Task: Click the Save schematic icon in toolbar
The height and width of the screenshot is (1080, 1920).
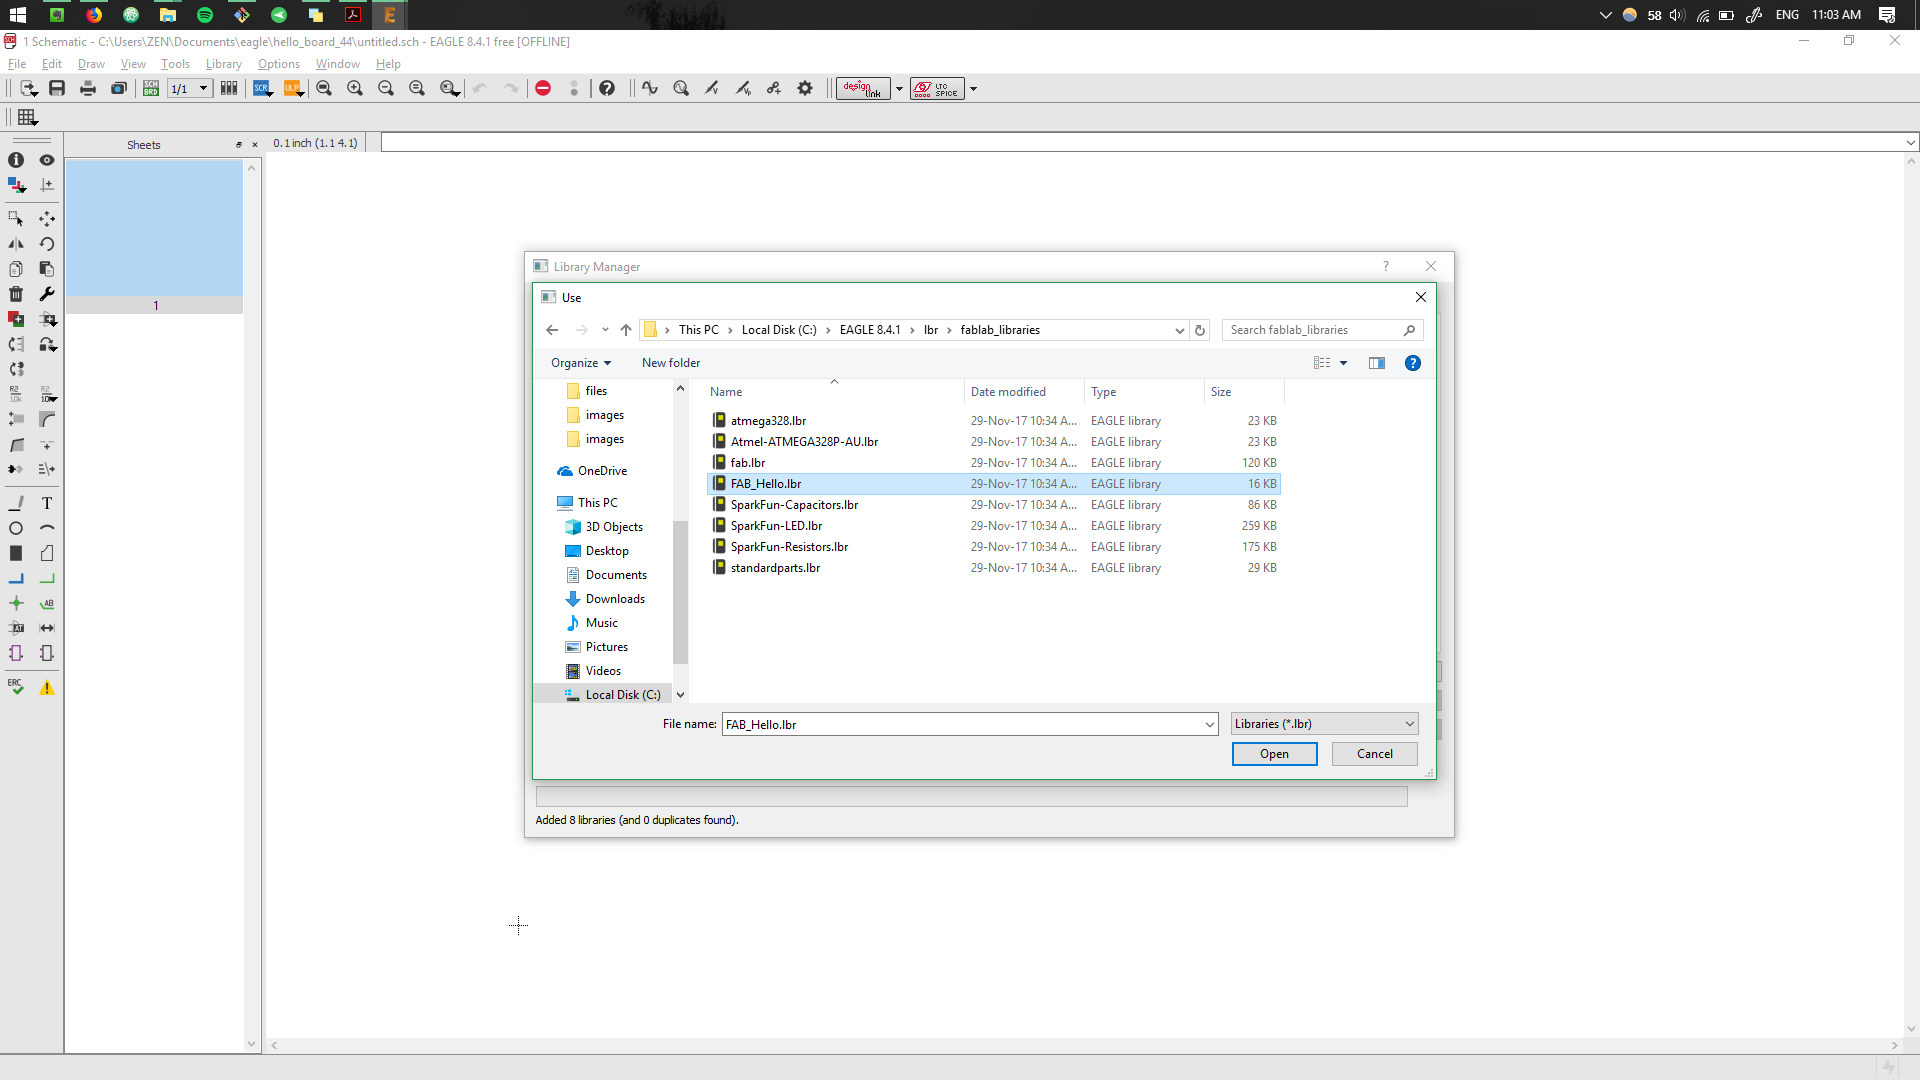Action: [57, 88]
